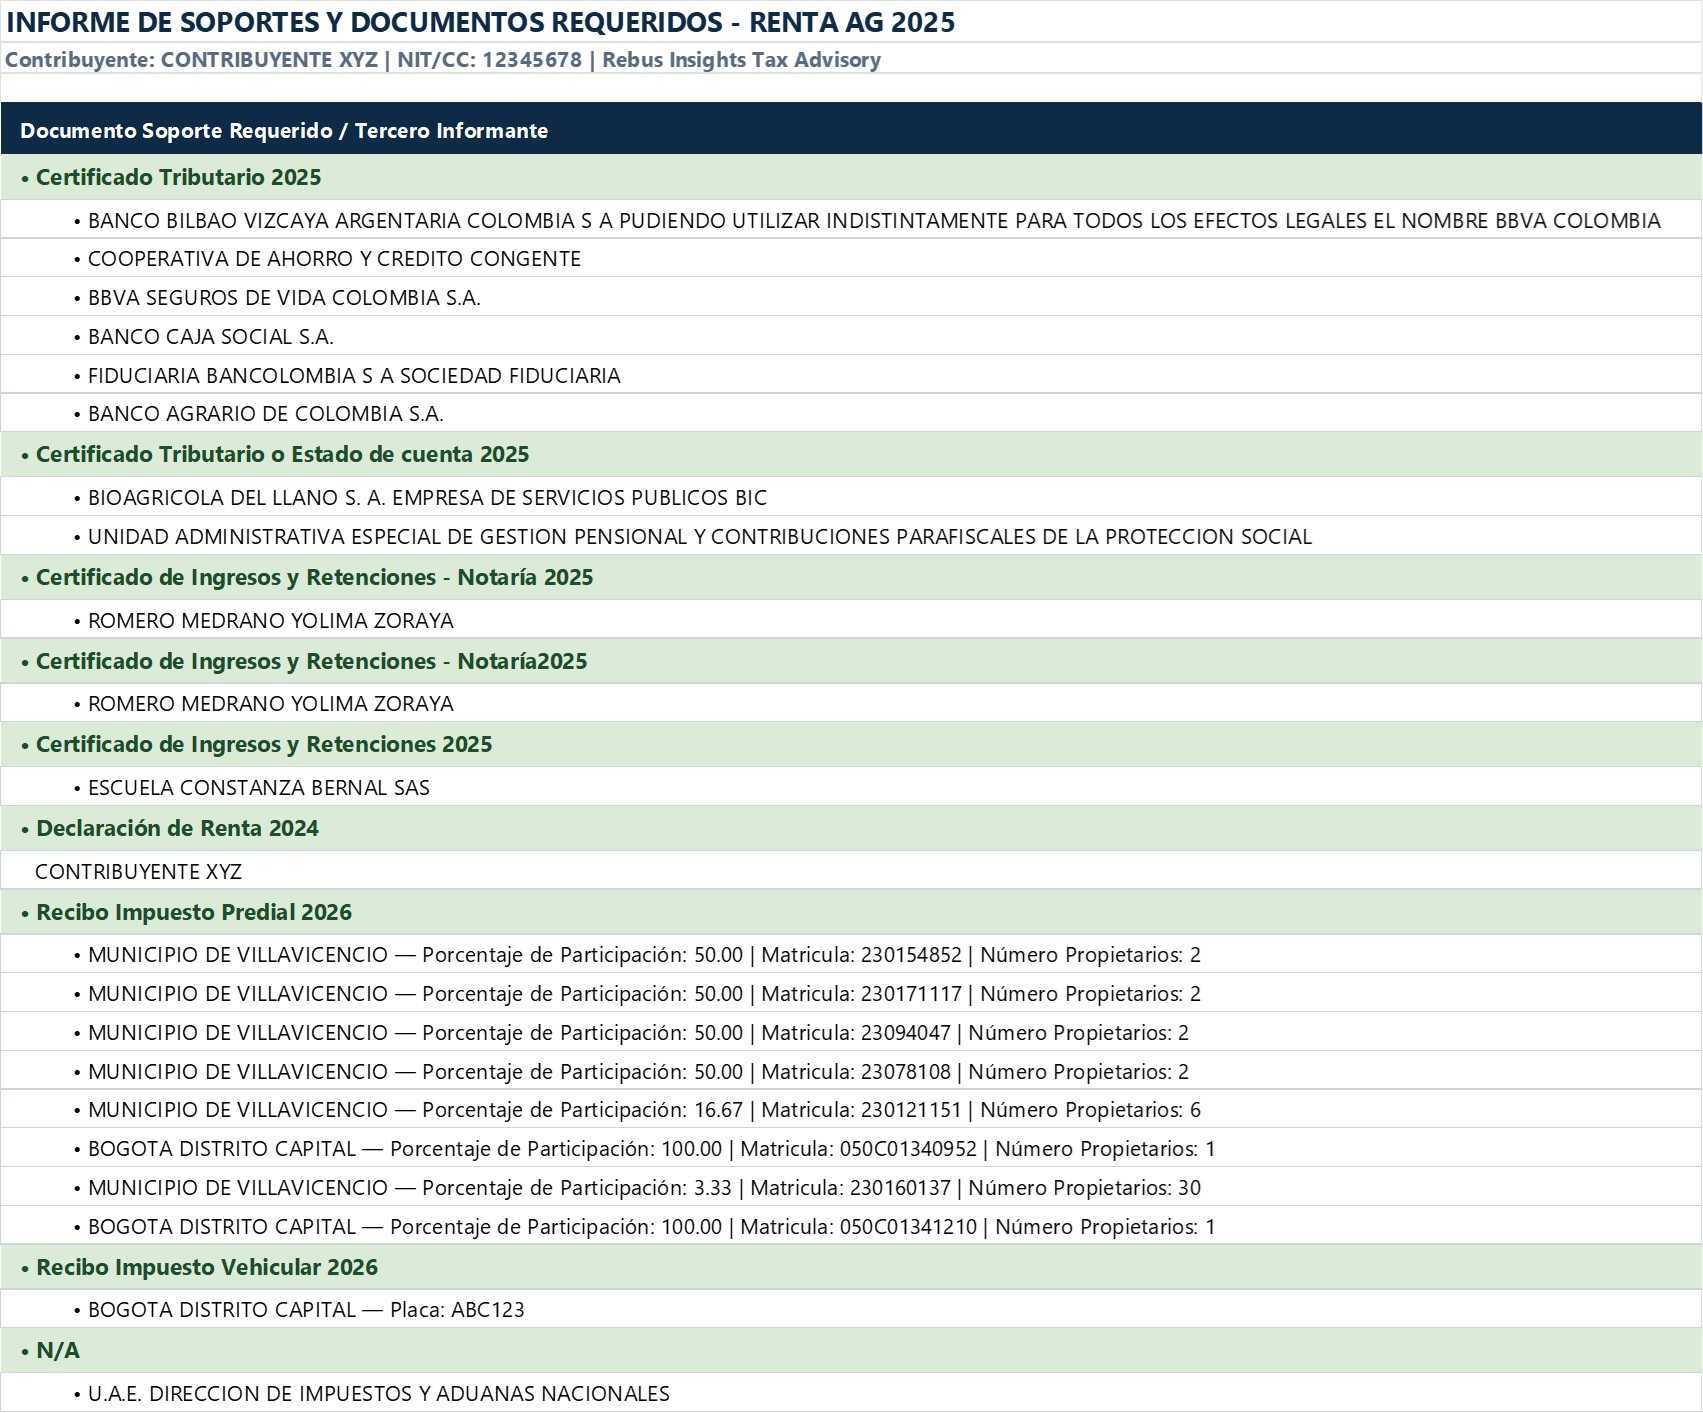Screen dimensions: 1703x1413
Task: Select ROMERO MEDRANO under Notaría 2025 with space
Action: coord(851,621)
